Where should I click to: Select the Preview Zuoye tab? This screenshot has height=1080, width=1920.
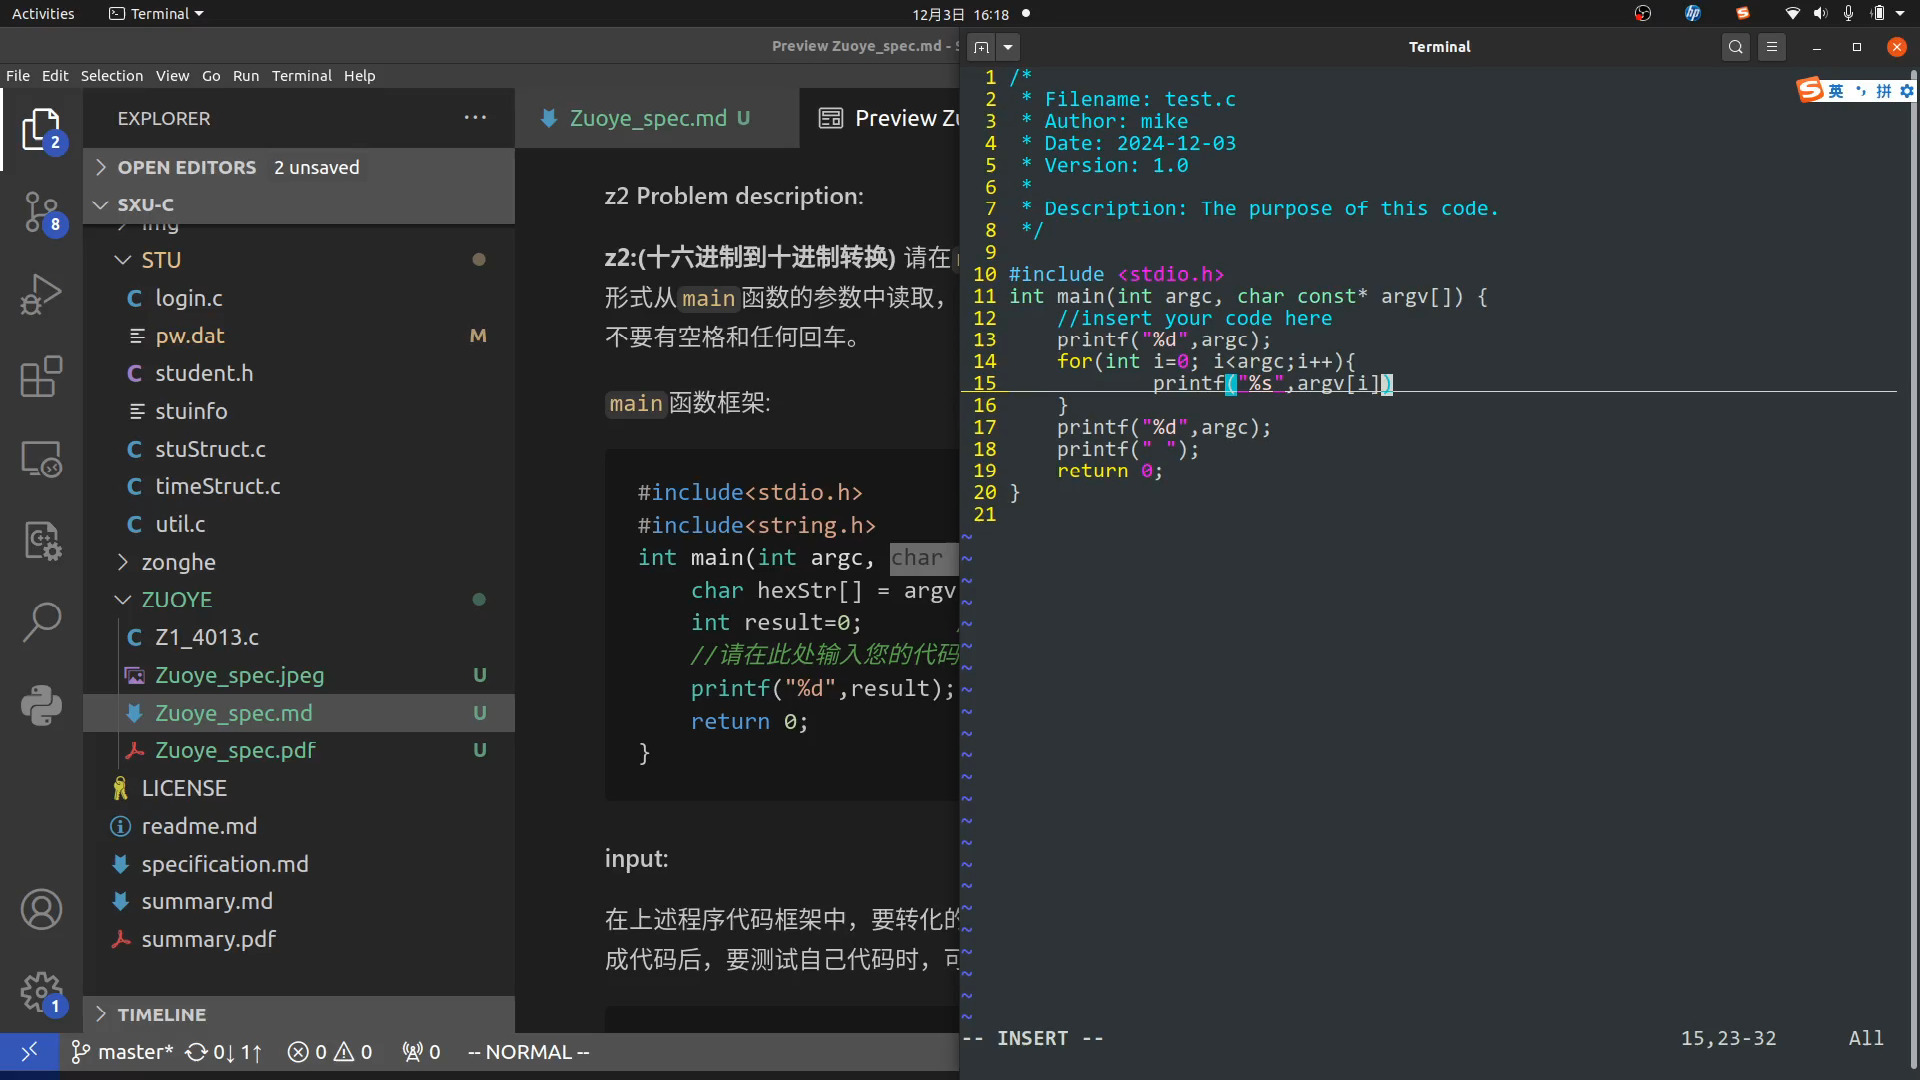pos(886,117)
